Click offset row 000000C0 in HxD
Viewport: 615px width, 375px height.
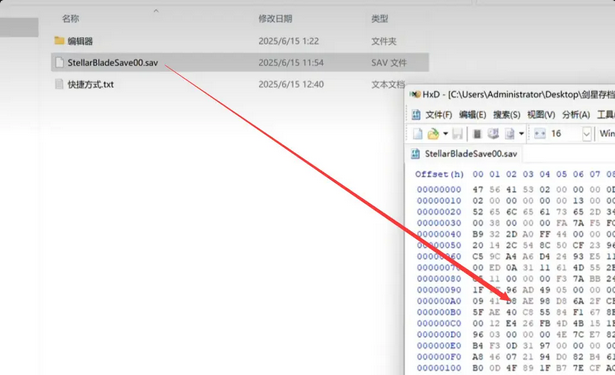pyautogui.click(x=439, y=323)
